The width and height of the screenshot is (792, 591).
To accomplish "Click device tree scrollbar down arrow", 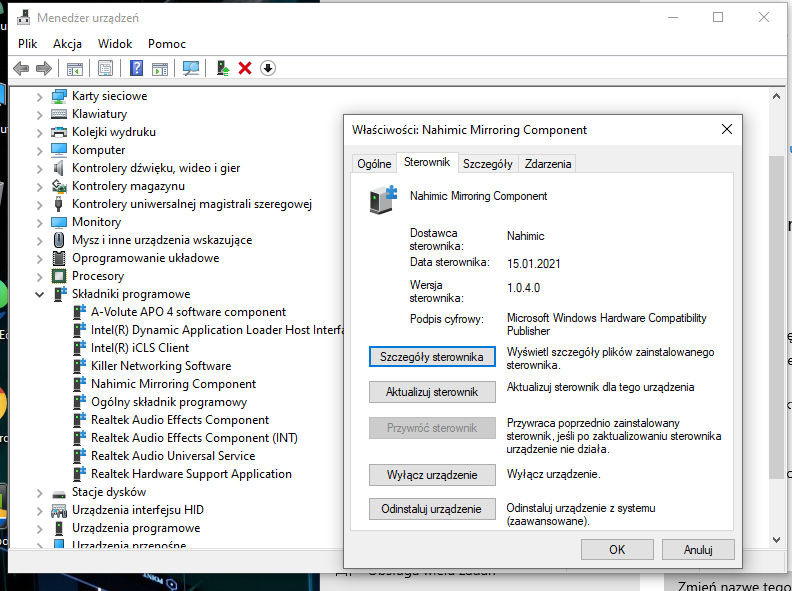I will 776,540.
